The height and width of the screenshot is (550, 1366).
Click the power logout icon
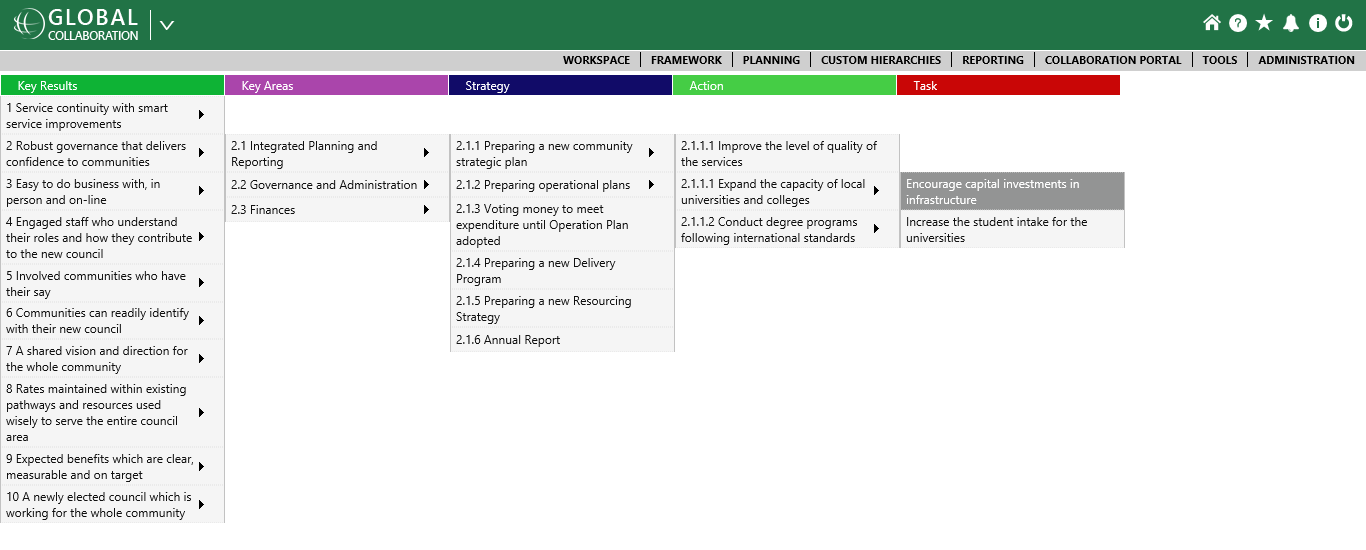[1344, 23]
